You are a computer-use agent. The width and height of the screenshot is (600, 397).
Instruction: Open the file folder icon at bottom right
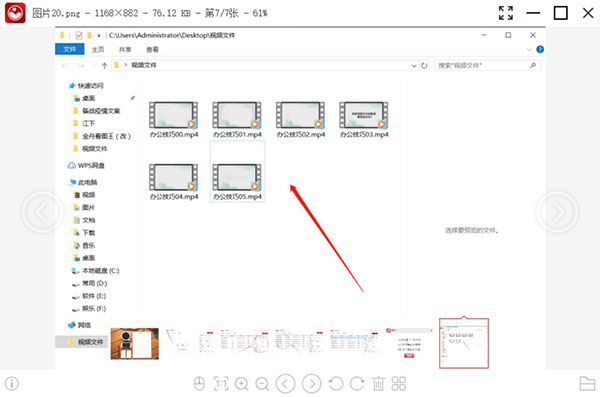click(x=587, y=383)
